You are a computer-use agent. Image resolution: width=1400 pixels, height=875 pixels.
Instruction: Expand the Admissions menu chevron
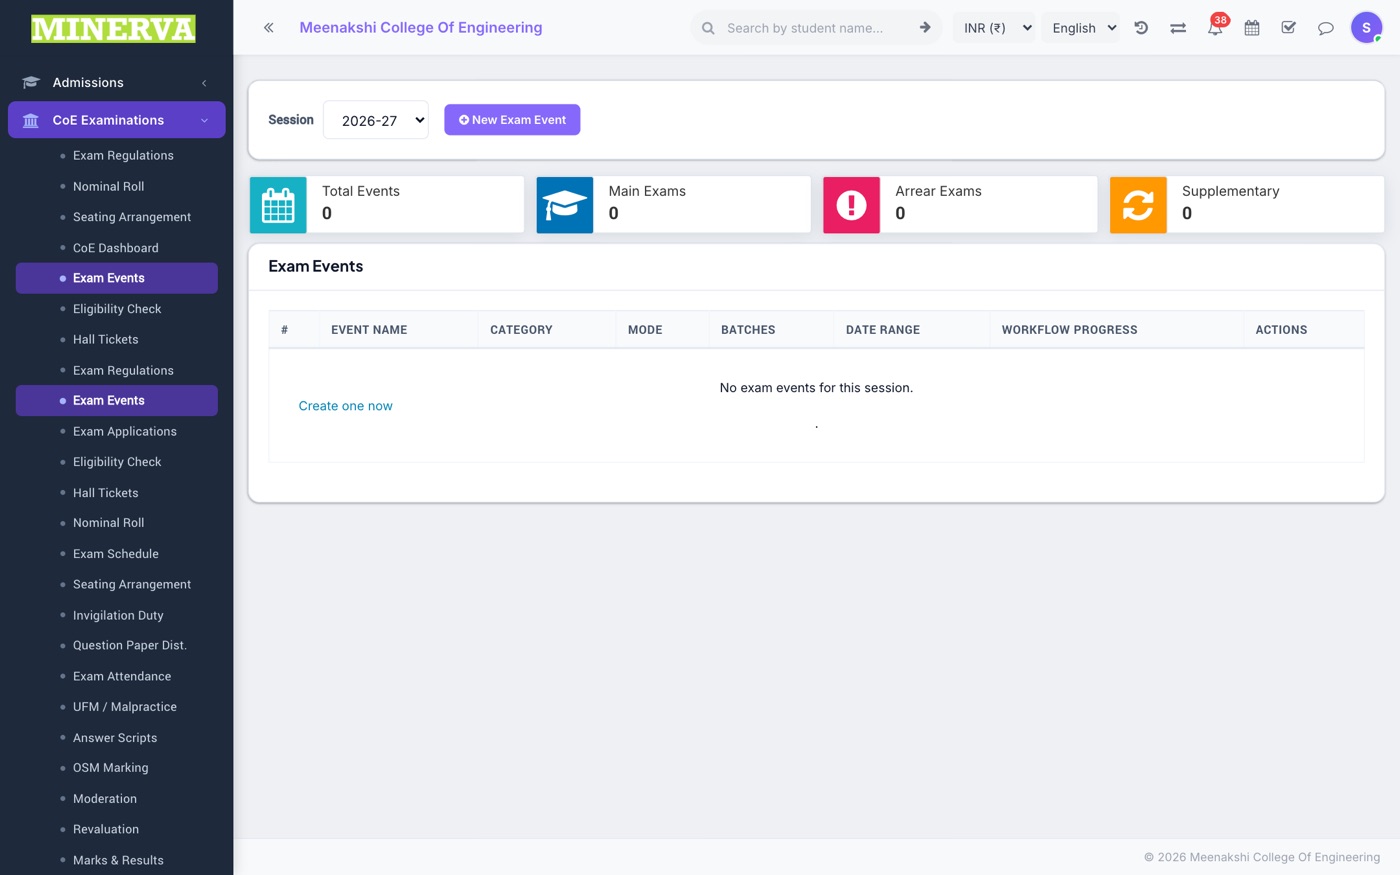tap(204, 83)
